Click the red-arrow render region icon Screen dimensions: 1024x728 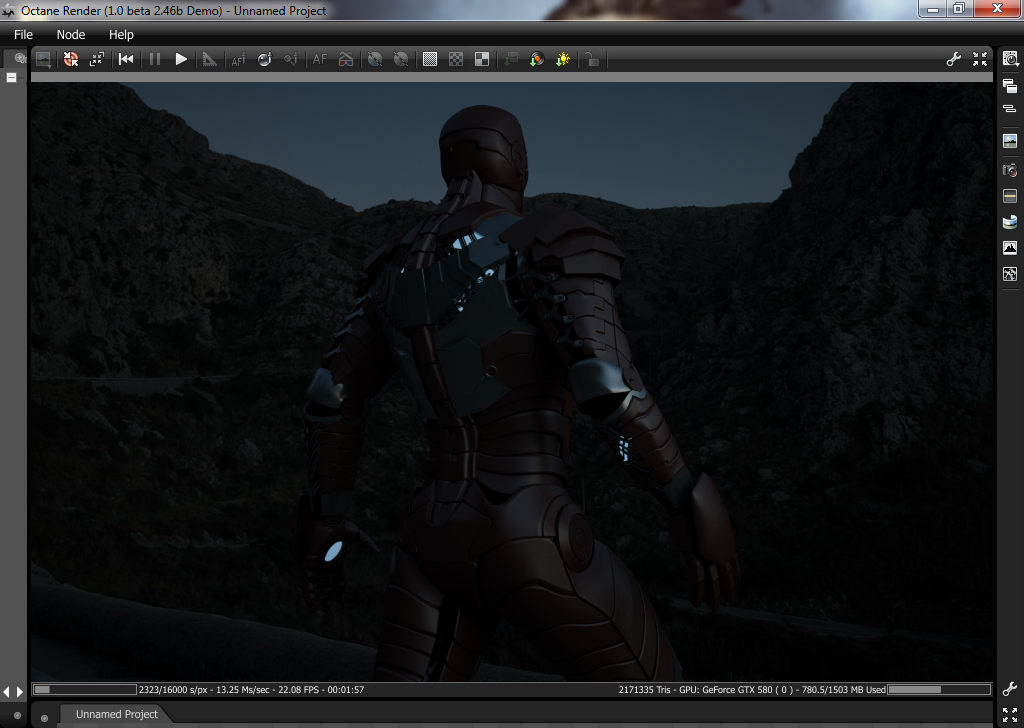click(71, 60)
